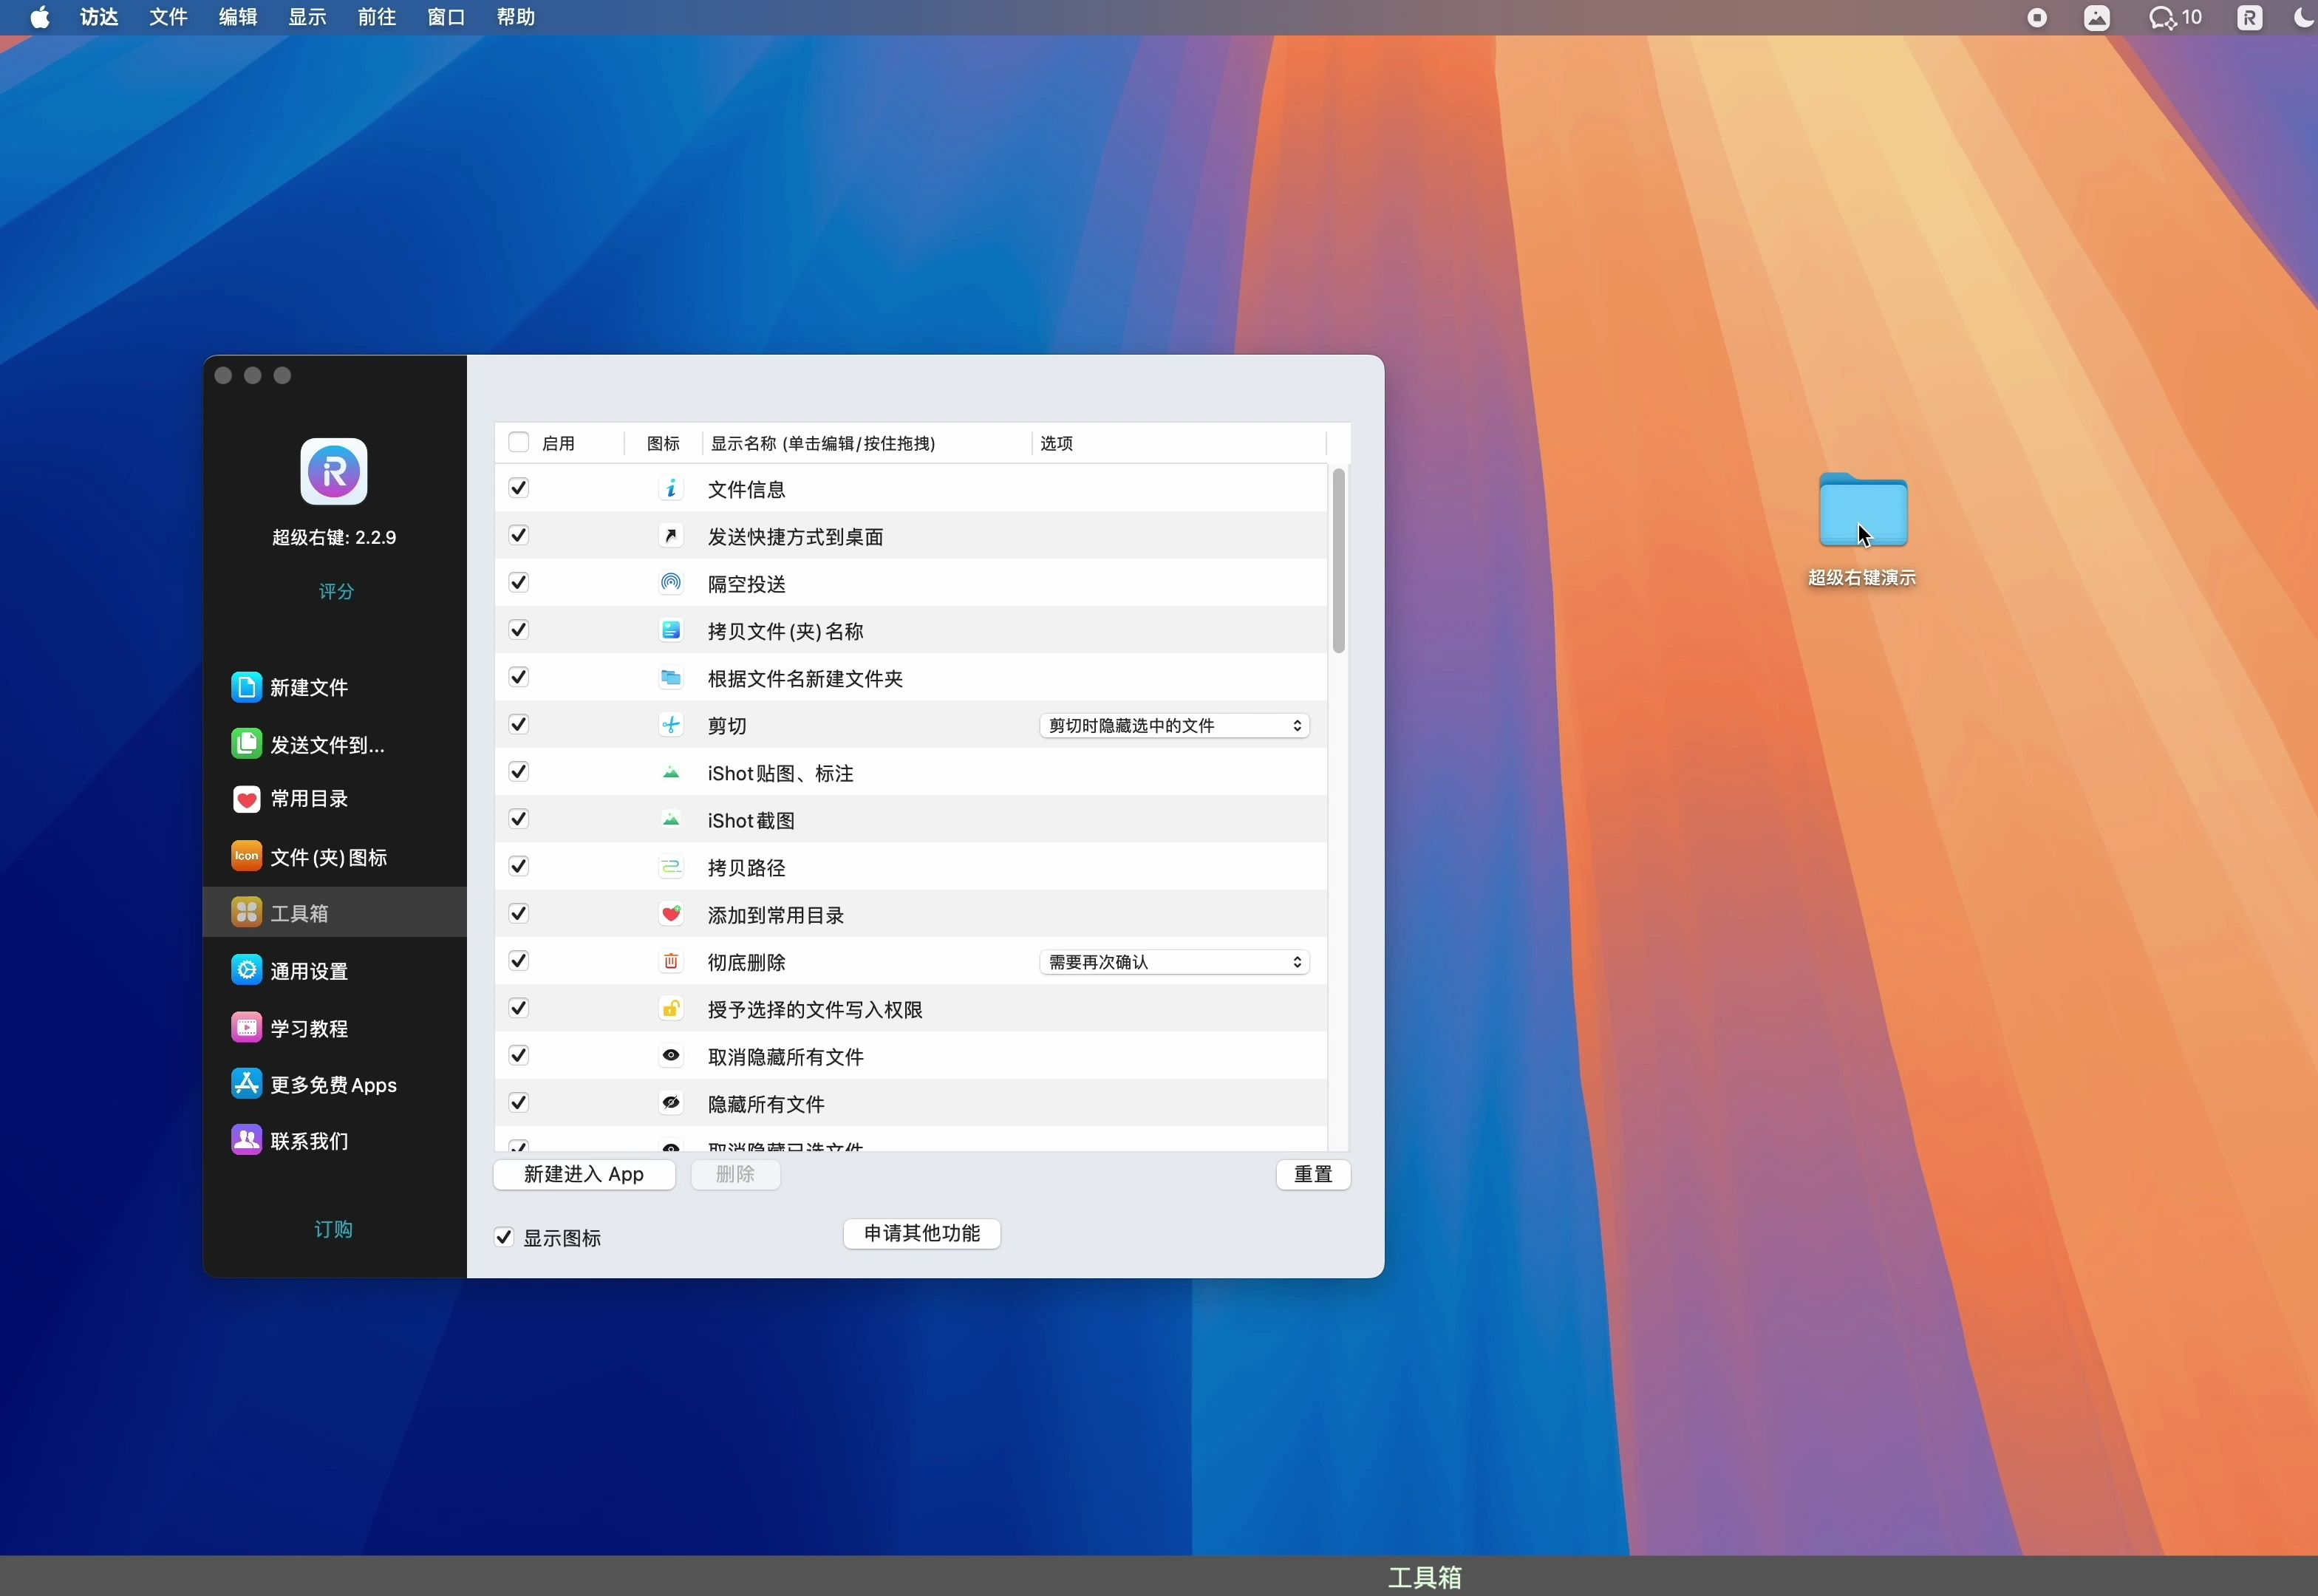Open the 常用目录 heart icon in sidebar
Viewport: 2318px width, 1596px height.
click(x=246, y=799)
